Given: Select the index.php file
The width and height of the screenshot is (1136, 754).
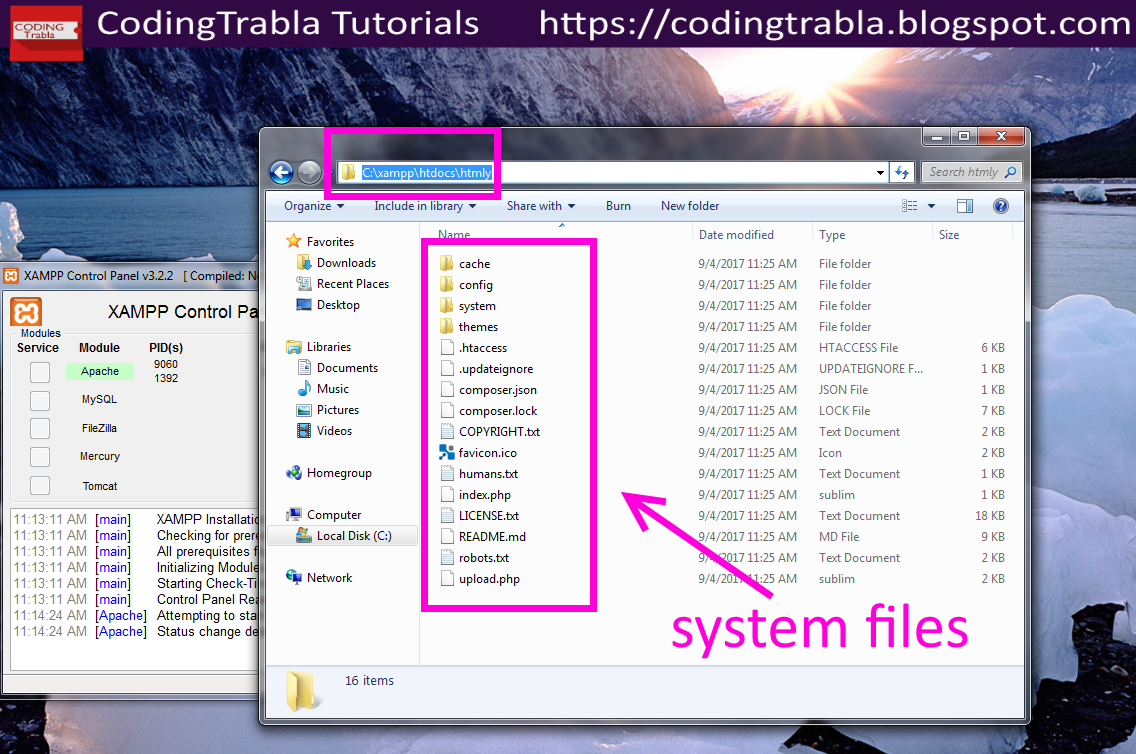Looking at the screenshot, I should 485,495.
